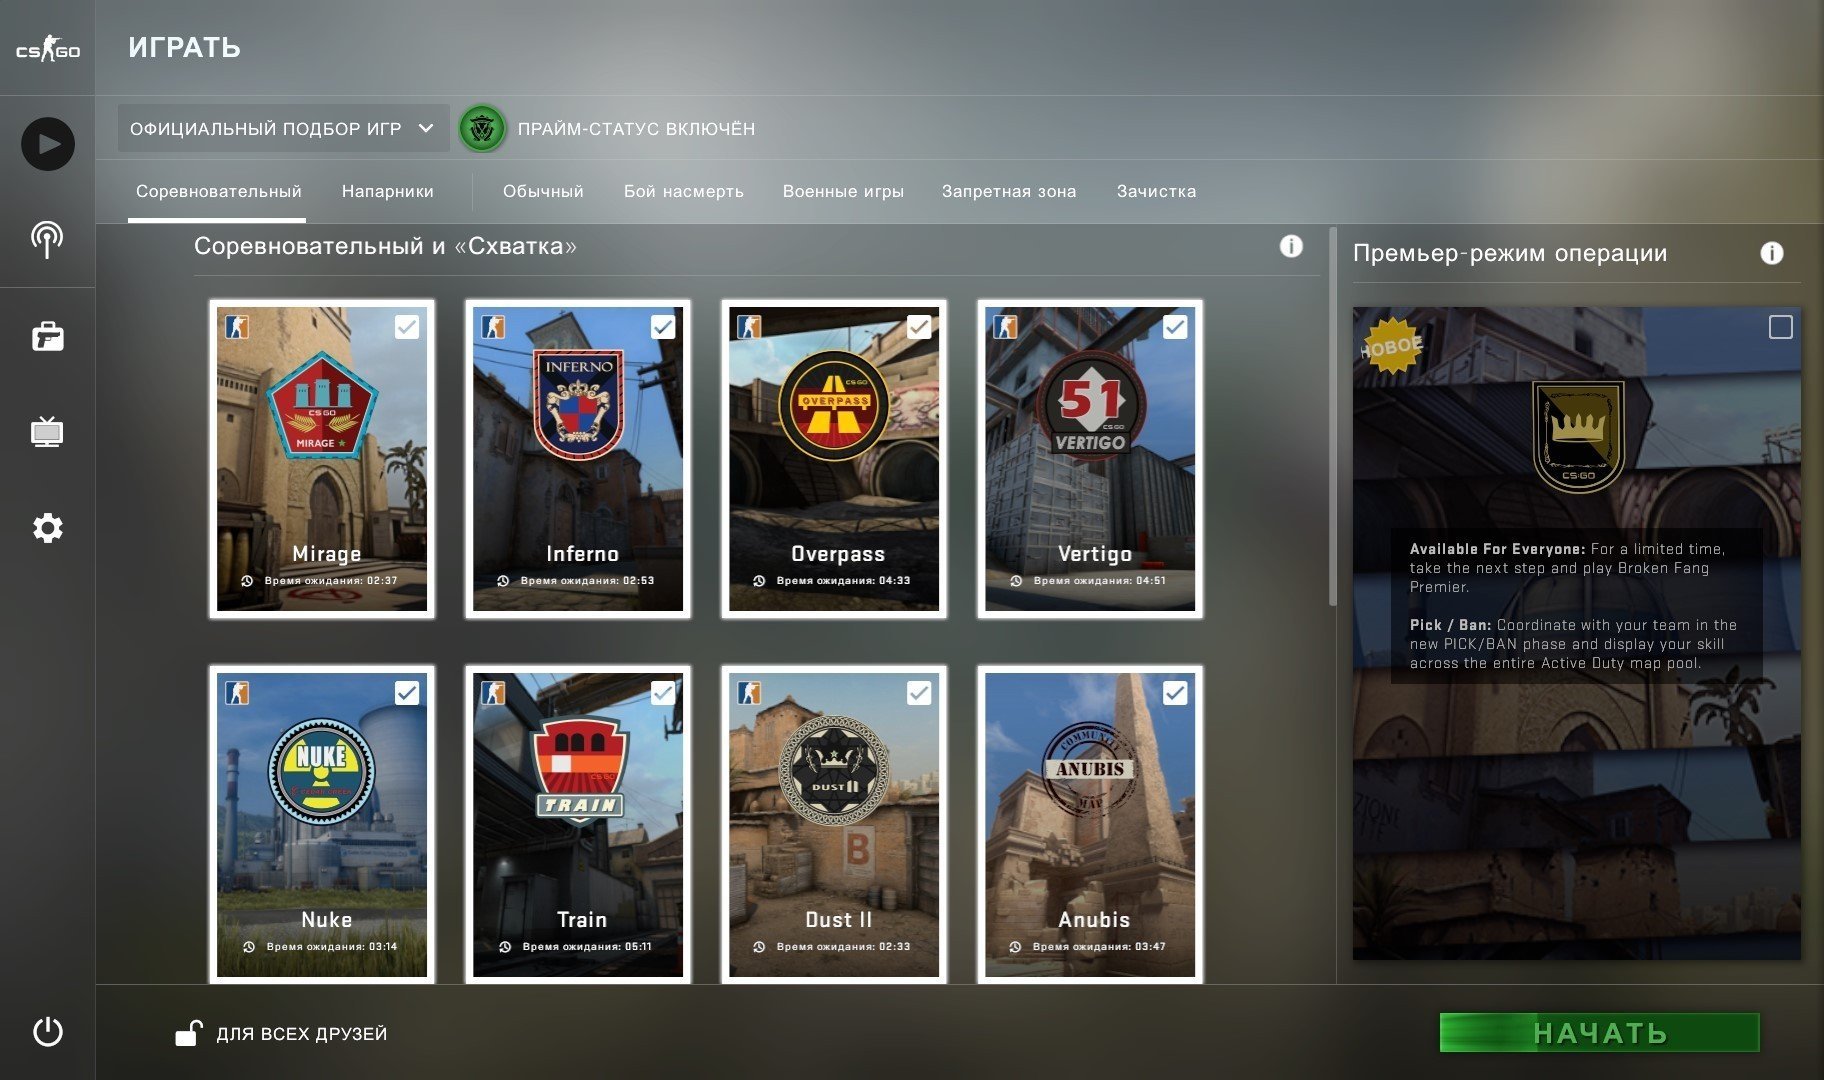Click the Премьер-режим операции heading

point(1510,253)
